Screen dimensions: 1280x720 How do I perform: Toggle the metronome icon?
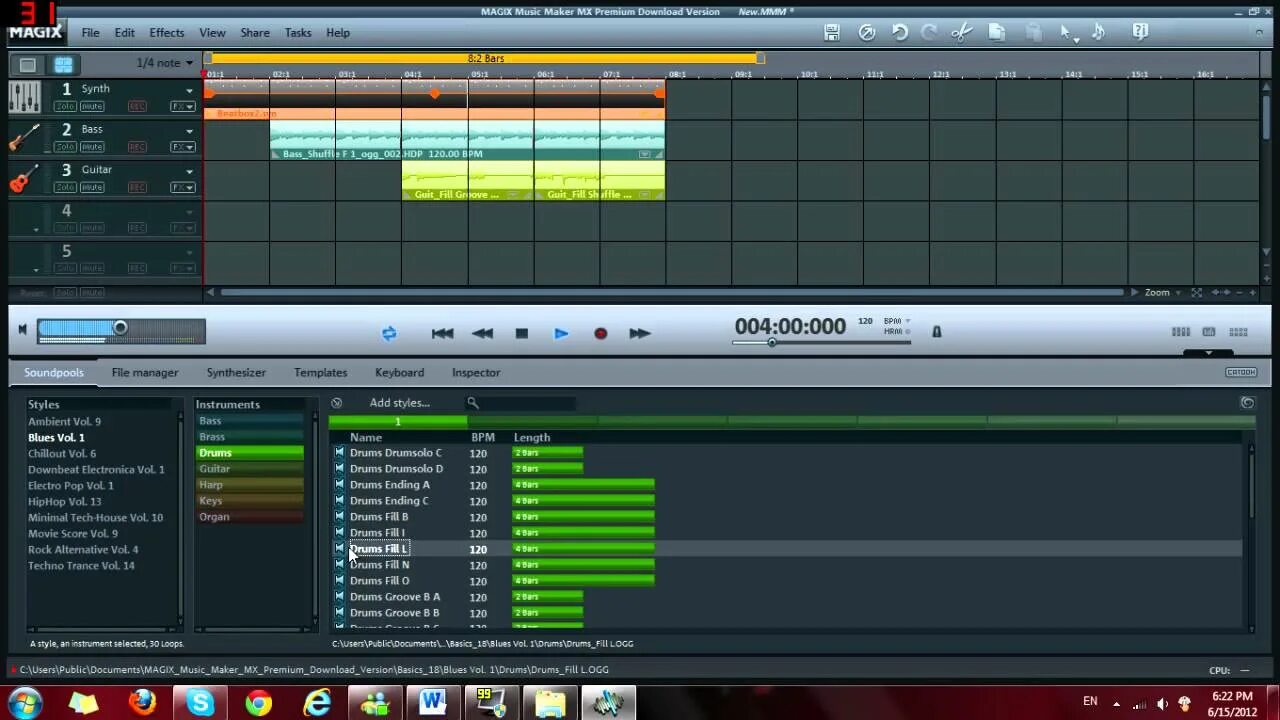coord(937,331)
